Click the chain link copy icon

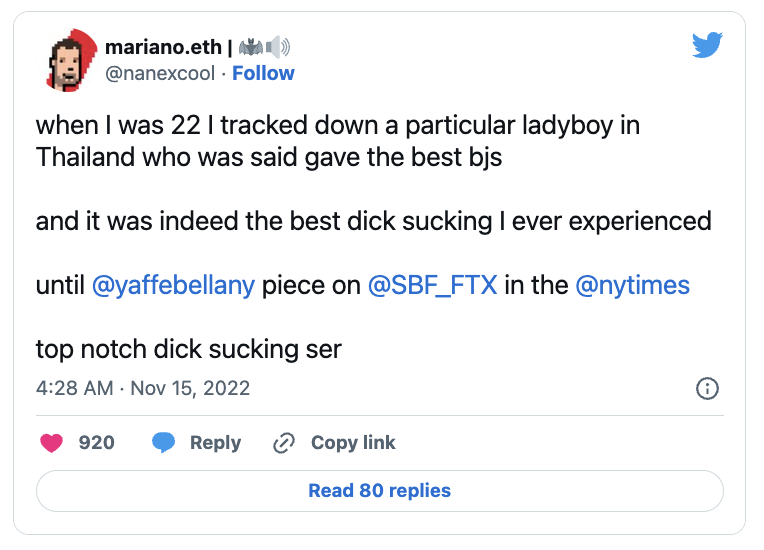tap(285, 443)
